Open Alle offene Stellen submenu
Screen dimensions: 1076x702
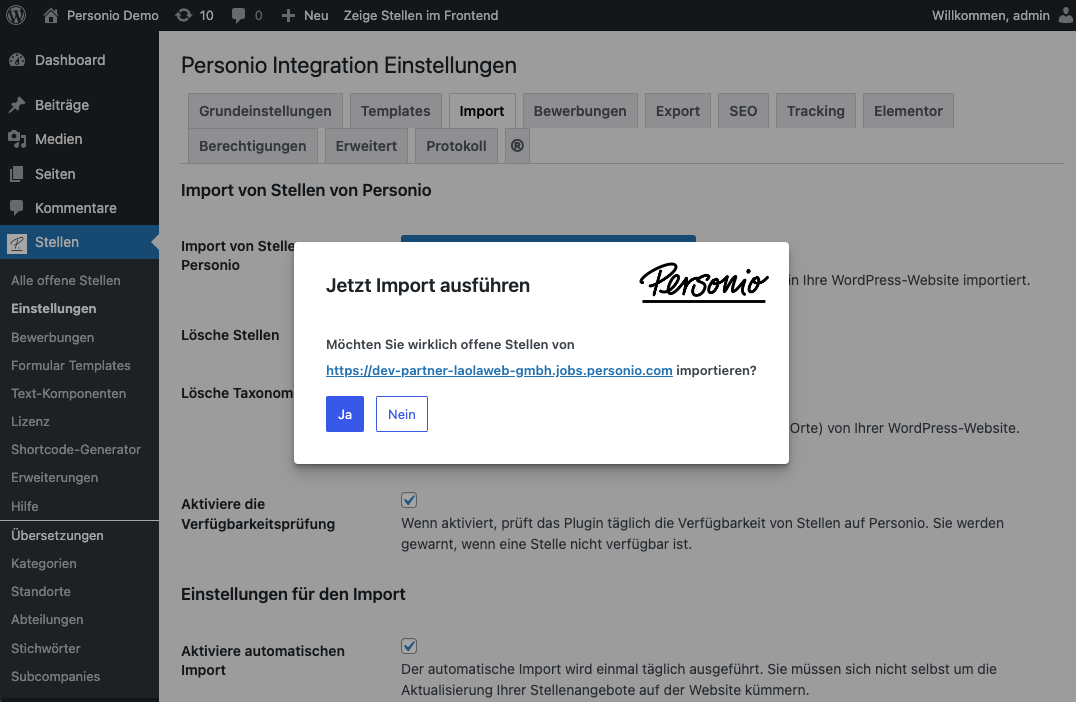(66, 281)
